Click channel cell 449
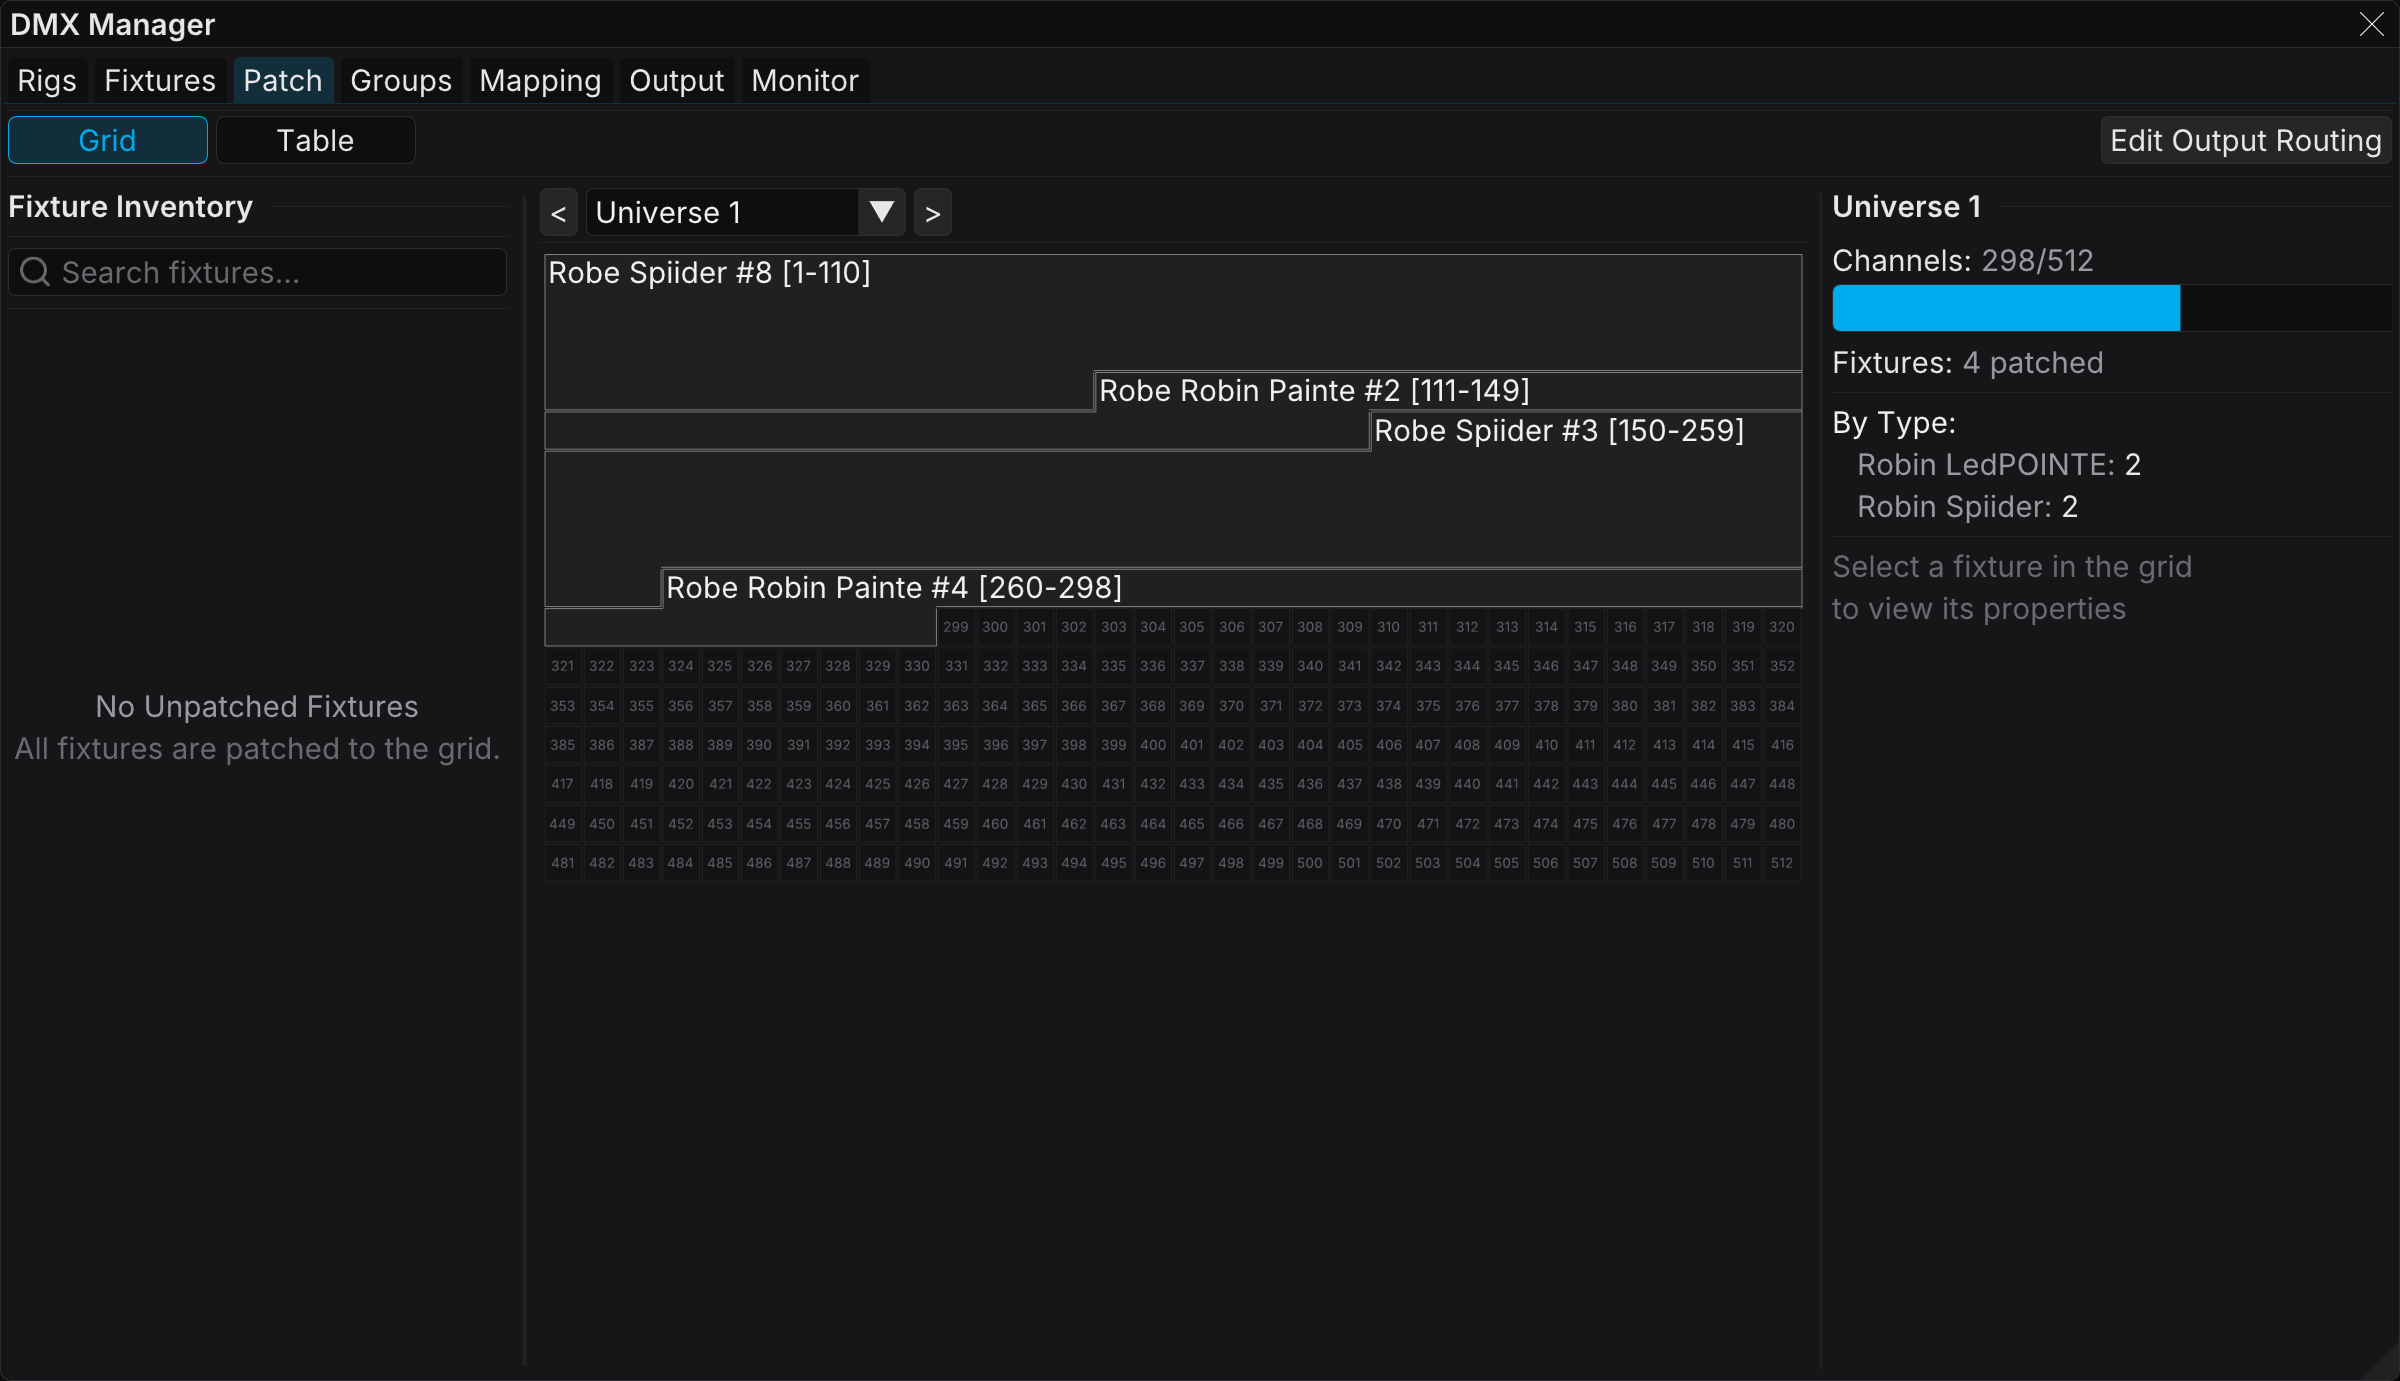 click(563, 824)
